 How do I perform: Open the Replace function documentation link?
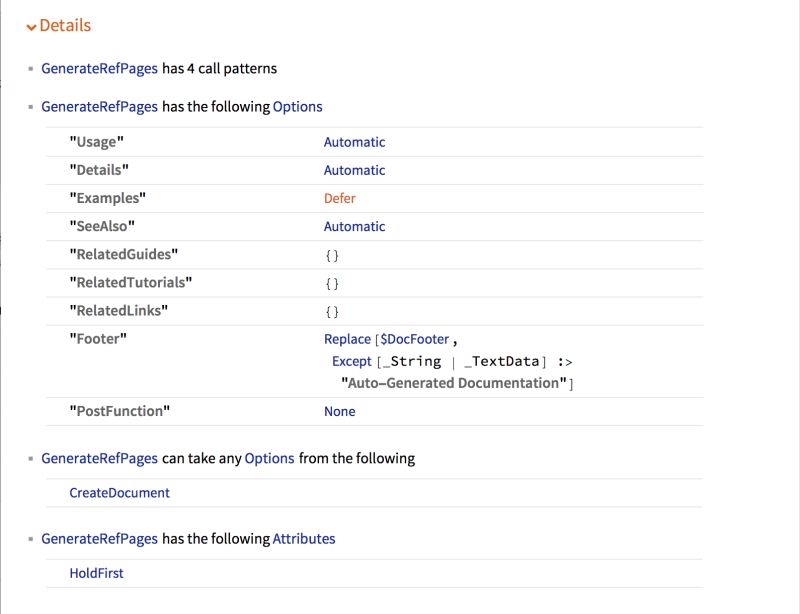pyautogui.click(x=347, y=339)
